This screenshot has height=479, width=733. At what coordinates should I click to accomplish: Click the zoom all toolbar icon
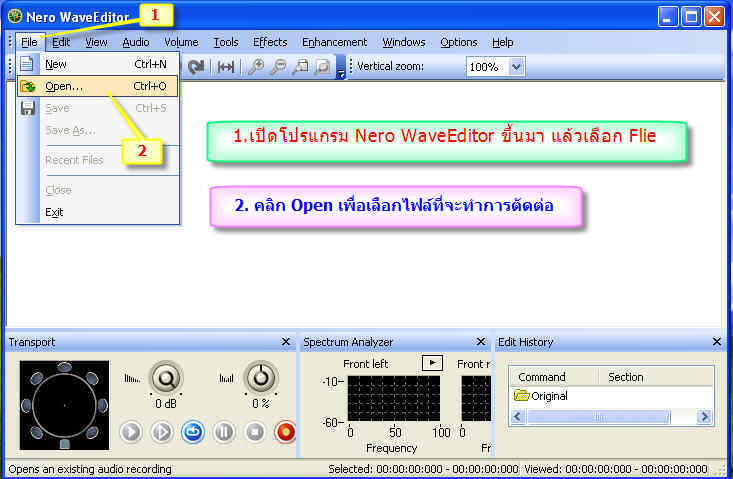tap(323, 67)
